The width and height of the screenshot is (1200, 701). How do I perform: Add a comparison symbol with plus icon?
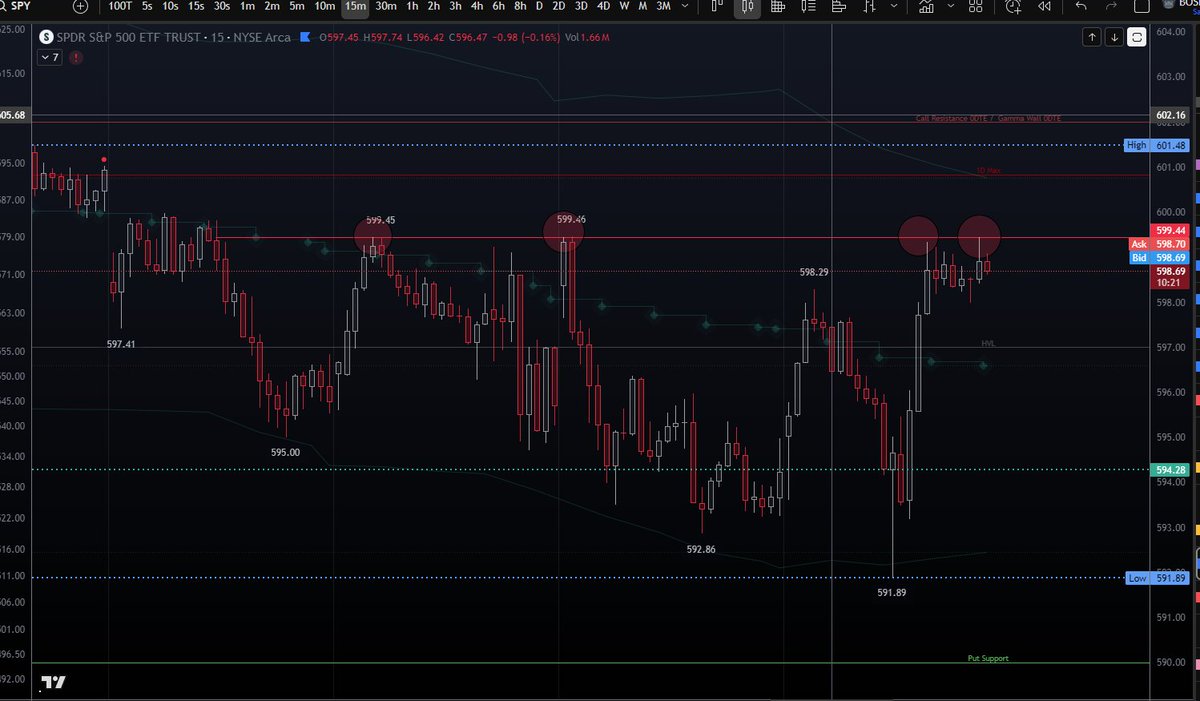[x=78, y=7]
